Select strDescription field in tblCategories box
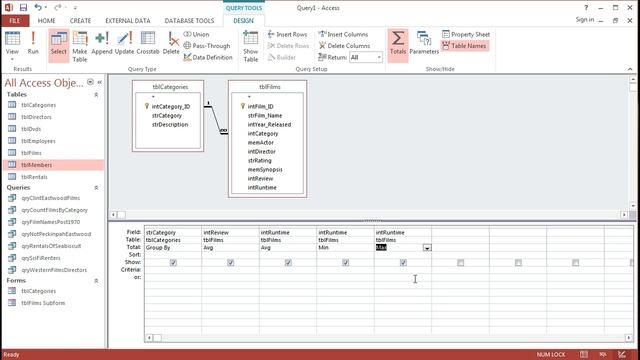The width and height of the screenshot is (640, 360). pos(170,124)
